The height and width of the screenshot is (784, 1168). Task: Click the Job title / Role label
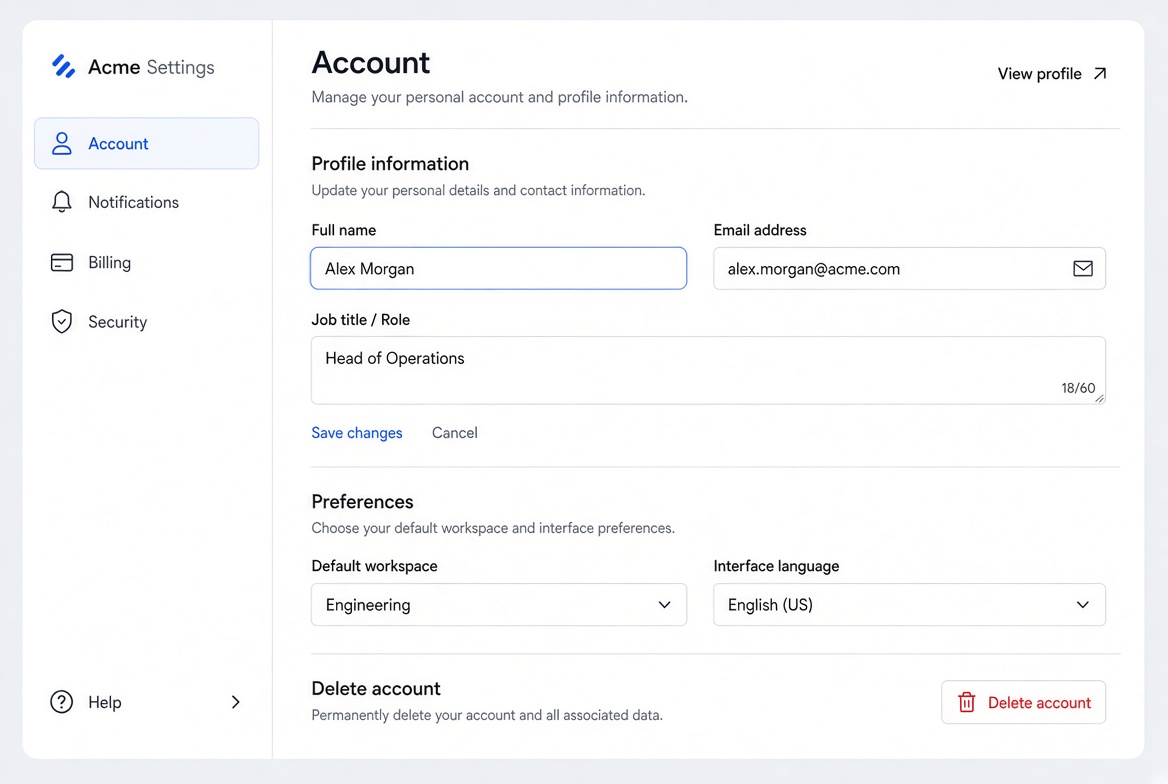[361, 320]
